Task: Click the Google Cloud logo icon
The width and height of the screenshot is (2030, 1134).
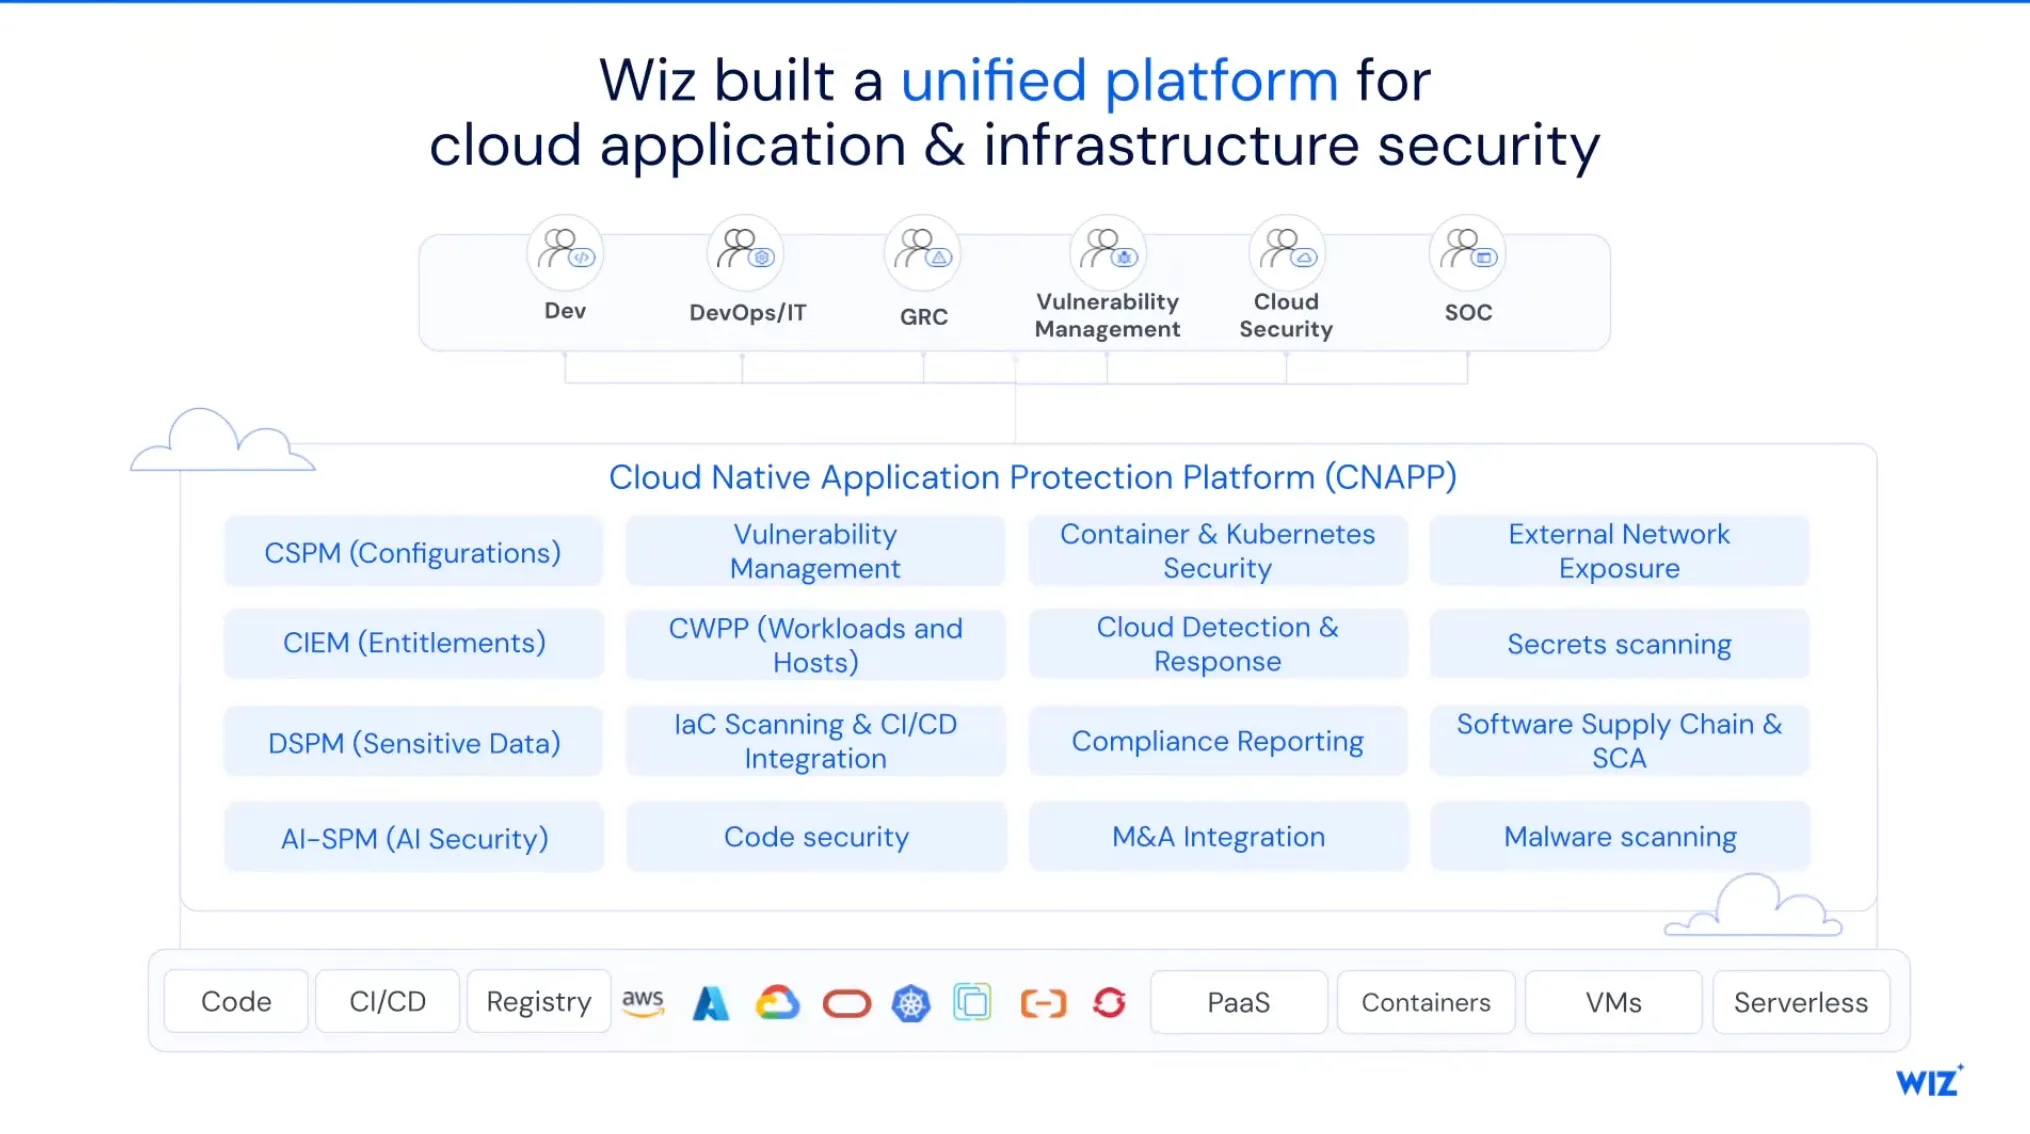Action: point(778,1002)
